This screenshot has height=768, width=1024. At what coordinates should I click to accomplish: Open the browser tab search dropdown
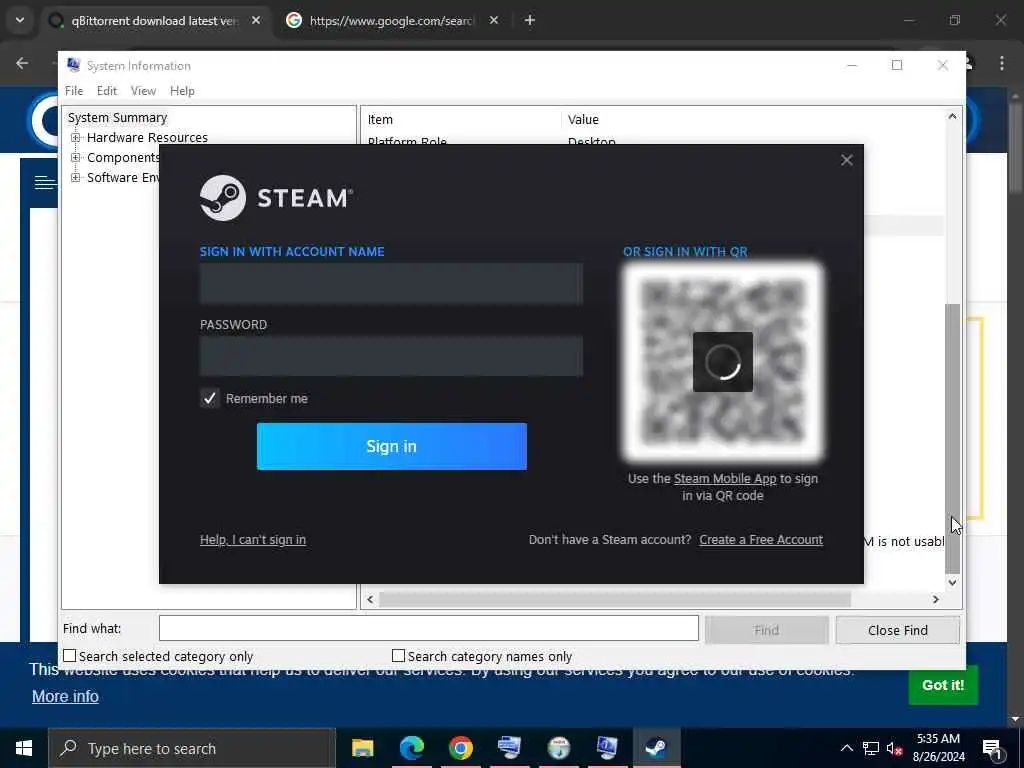pyautogui.click(x=20, y=20)
